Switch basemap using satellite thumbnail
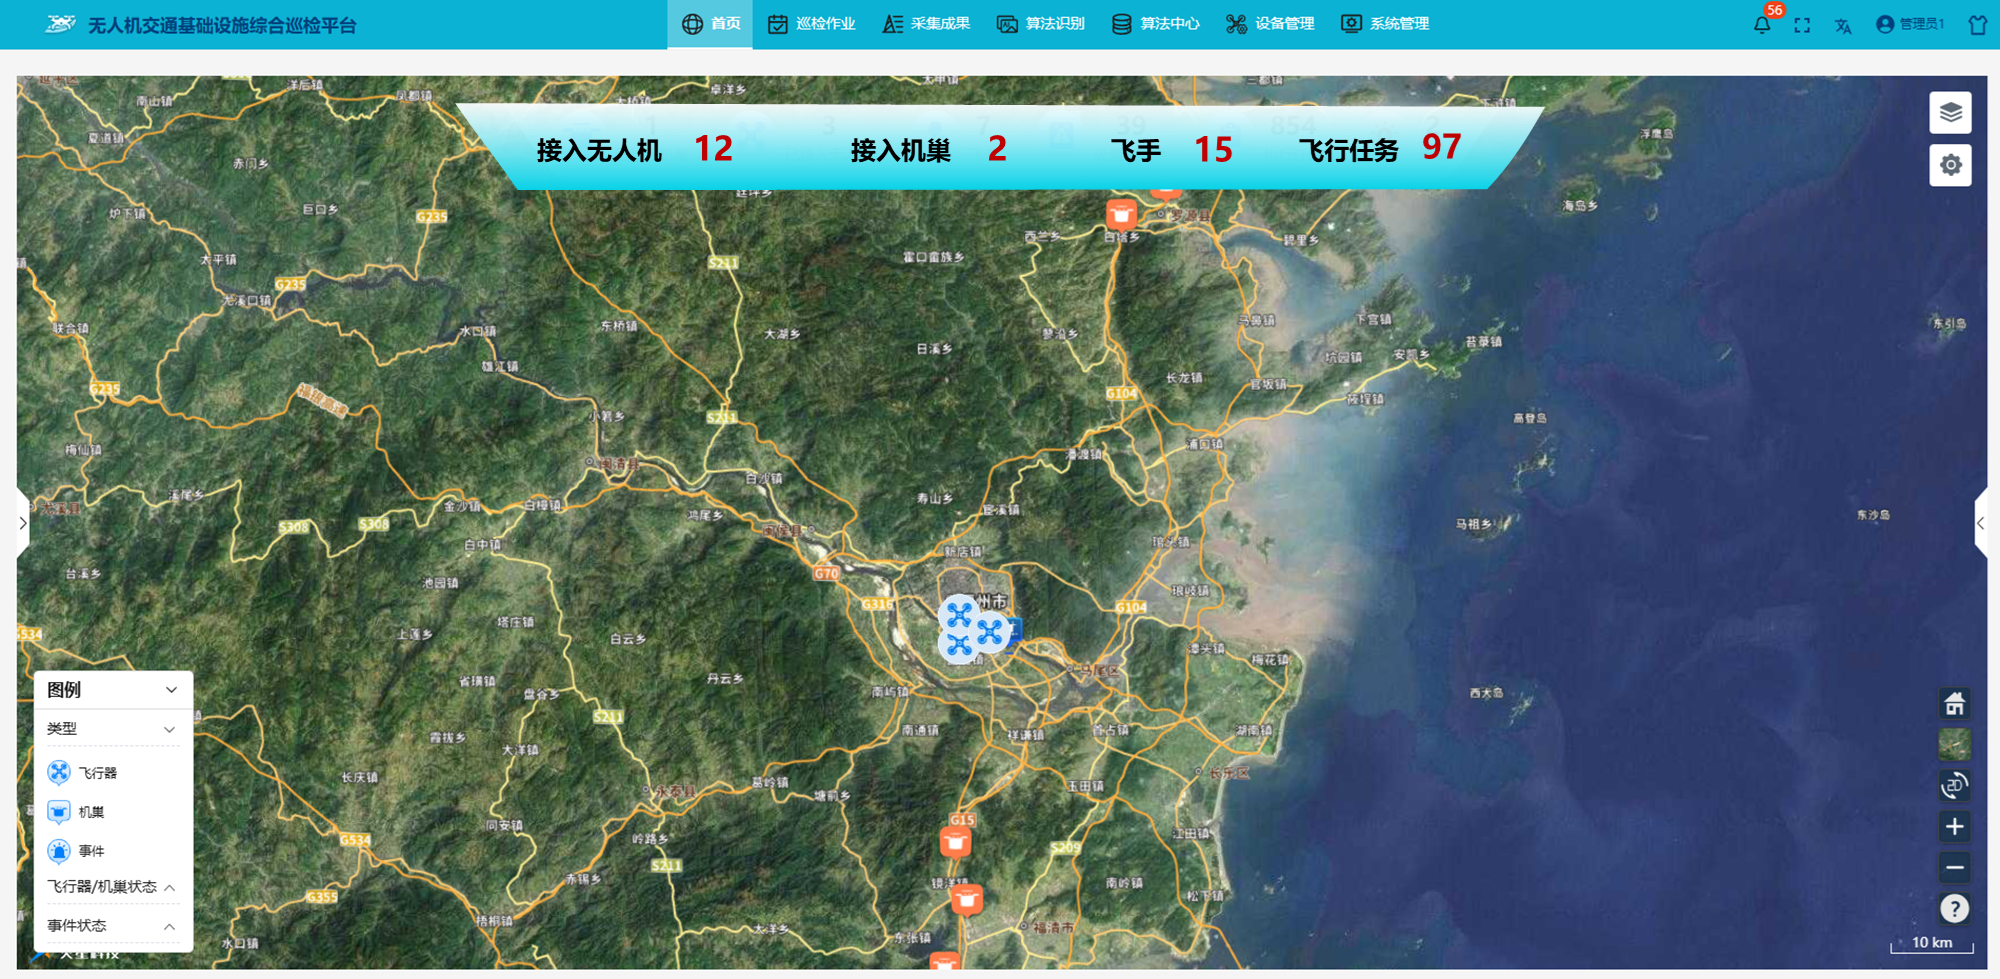The width and height of the screenshot is (2000, 979). [1954, 744]
